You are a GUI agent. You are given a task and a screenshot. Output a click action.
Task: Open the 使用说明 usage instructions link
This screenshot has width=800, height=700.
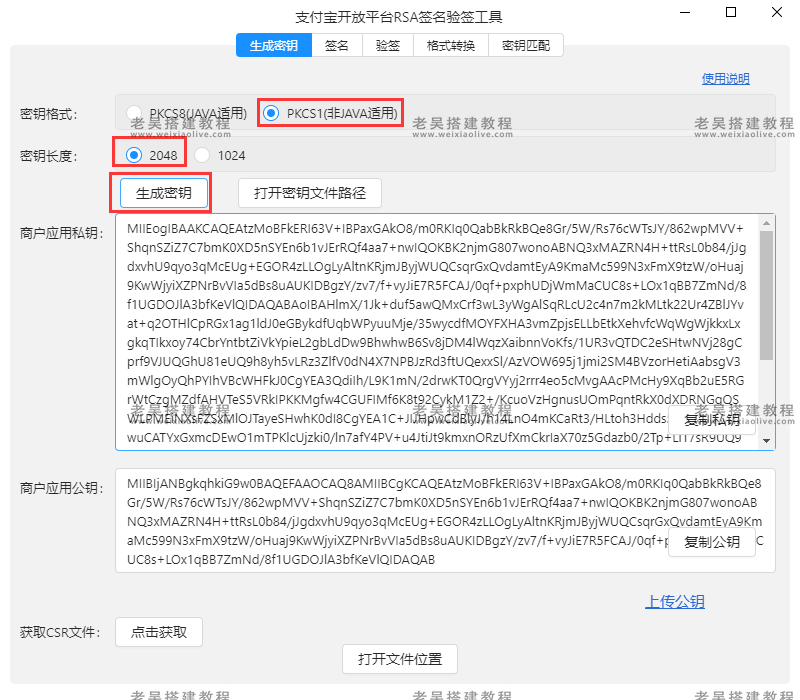(725, 78)
